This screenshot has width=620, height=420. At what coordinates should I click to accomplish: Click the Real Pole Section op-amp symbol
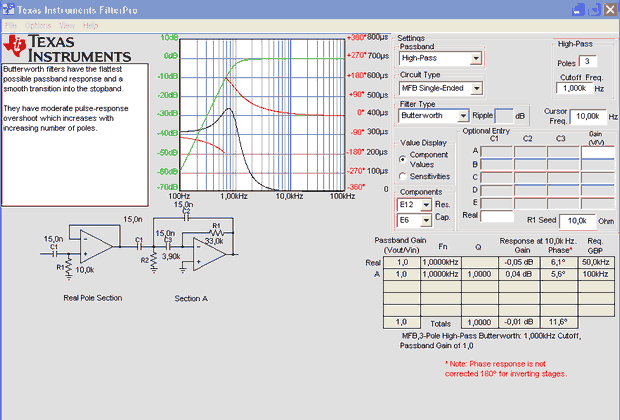(96, 246)
